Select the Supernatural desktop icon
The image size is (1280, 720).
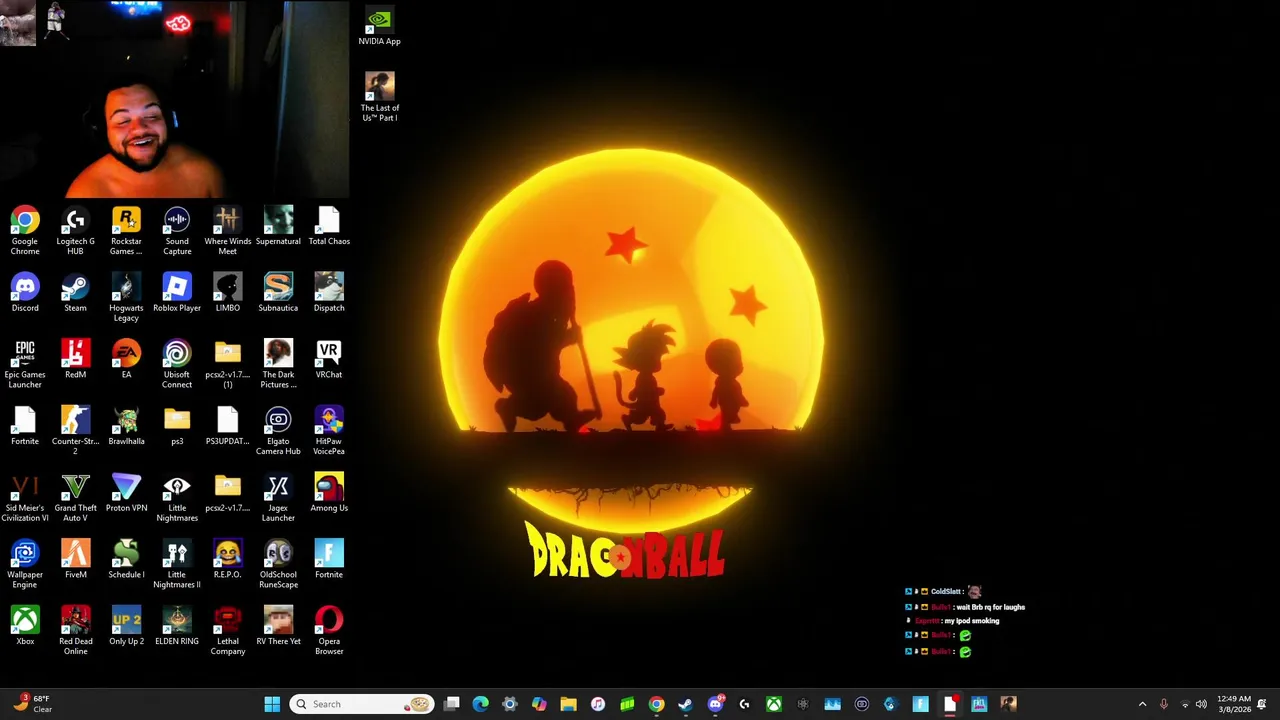tap(278, 225)
